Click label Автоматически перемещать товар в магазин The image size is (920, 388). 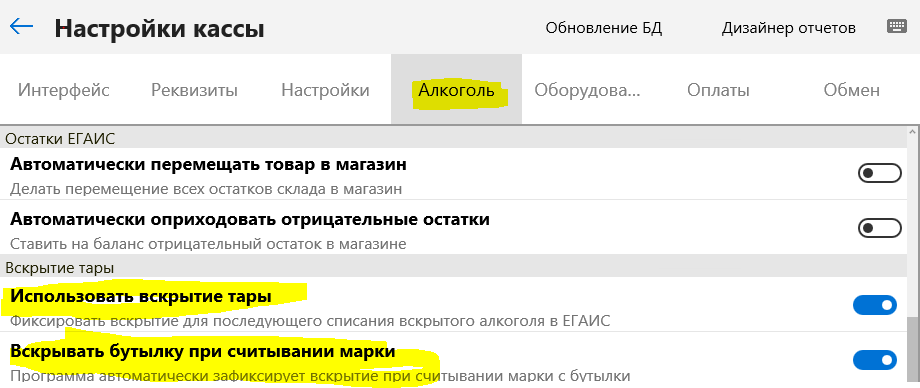pyautogui.click(x=208, y=165)
